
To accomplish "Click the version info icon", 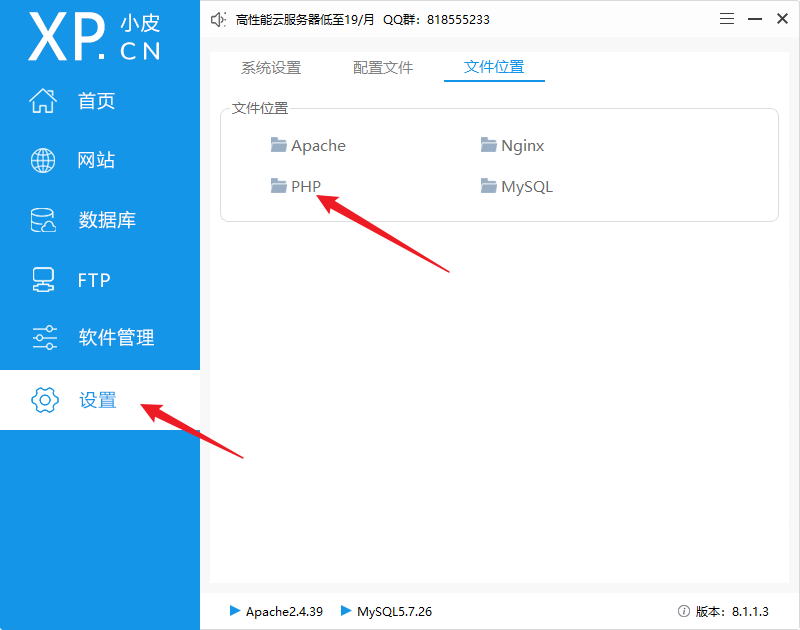I will tap(684, 611).
